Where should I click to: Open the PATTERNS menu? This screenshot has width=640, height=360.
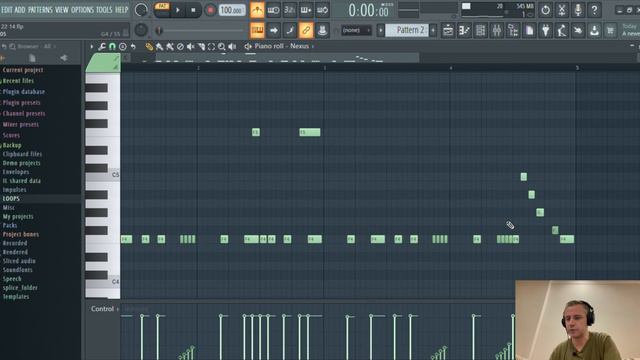(x=40, y=9)
